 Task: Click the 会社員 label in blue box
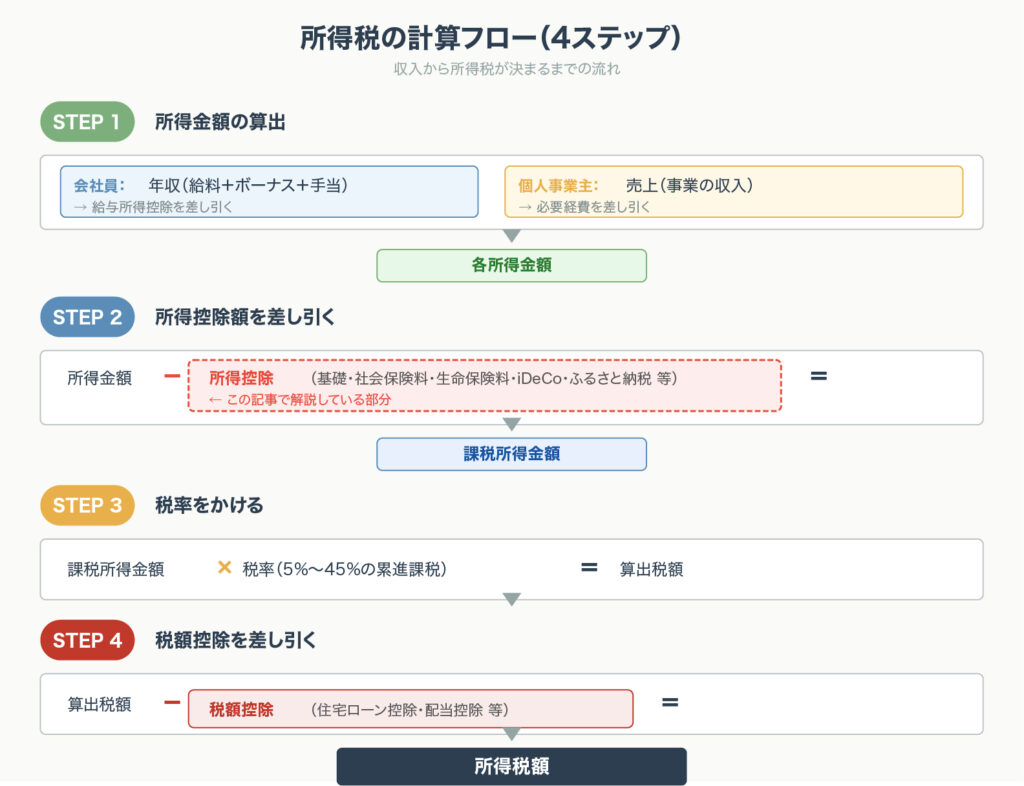(x=99, y=185)
